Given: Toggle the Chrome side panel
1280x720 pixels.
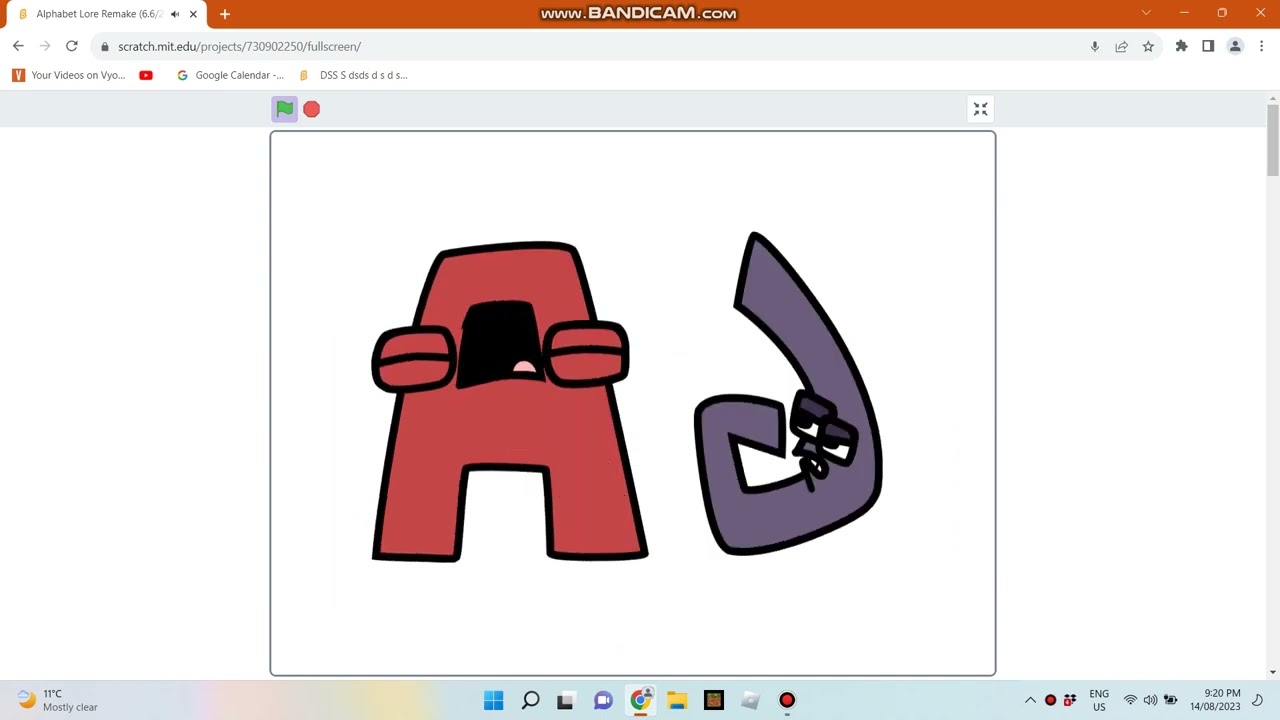Looking at the screenshot, I should point(1208,46).
